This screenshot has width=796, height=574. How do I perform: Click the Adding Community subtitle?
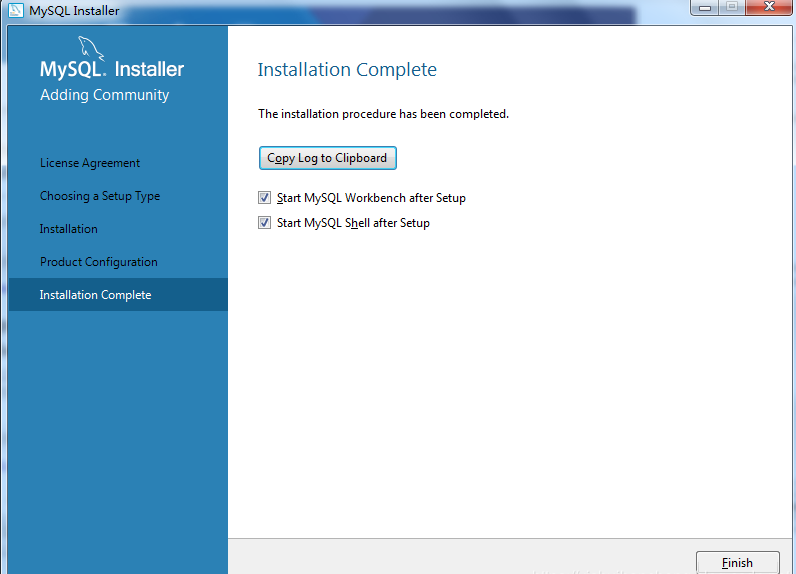[105, 95]
